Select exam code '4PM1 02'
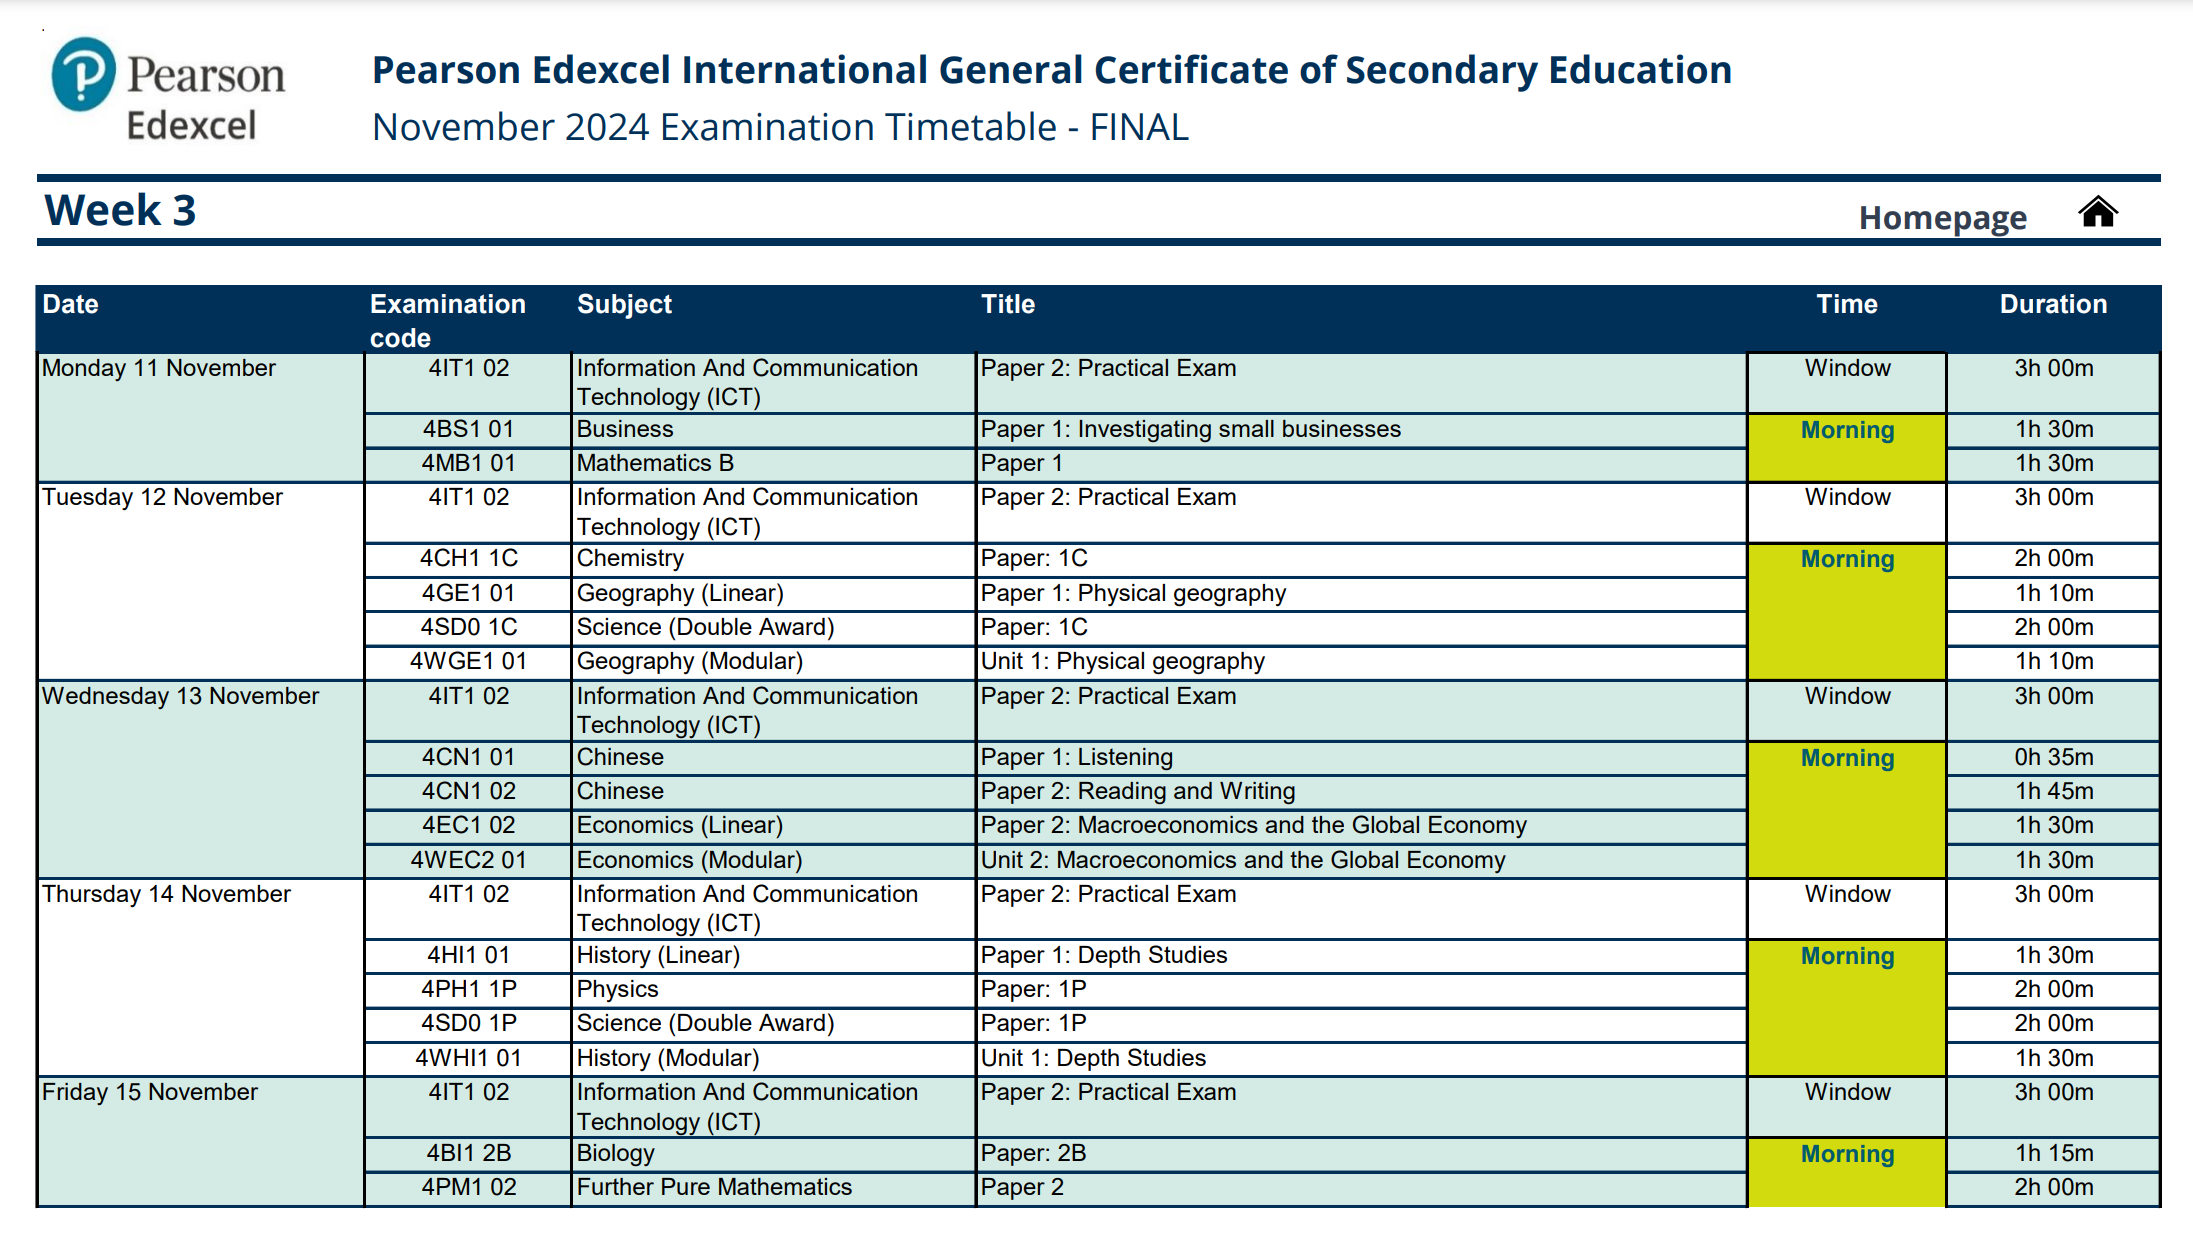The height and width of the screenshot is (1235, 2193). (x=468, y=1187)
